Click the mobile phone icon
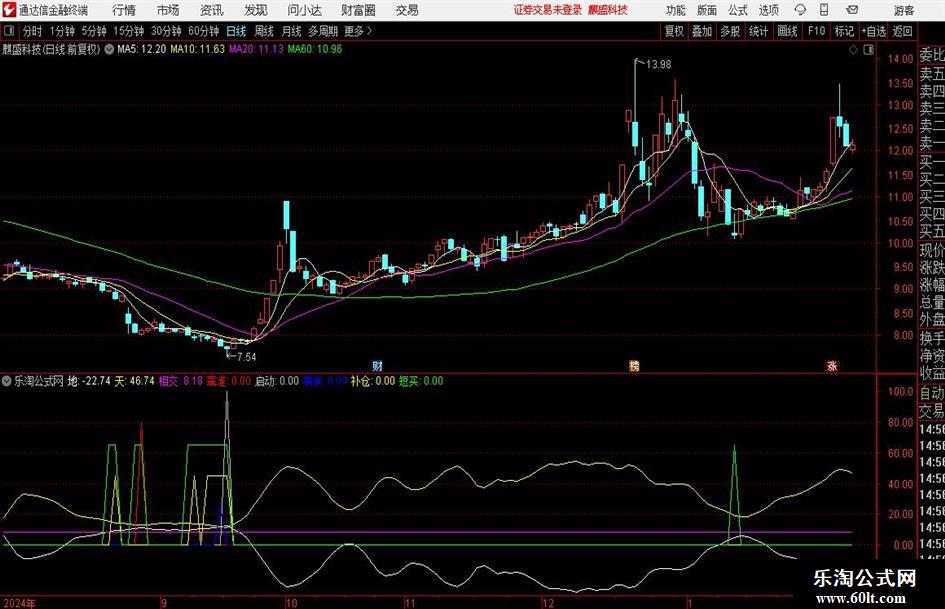The height and width of the screenshot is (609, 945). [824, 10]
